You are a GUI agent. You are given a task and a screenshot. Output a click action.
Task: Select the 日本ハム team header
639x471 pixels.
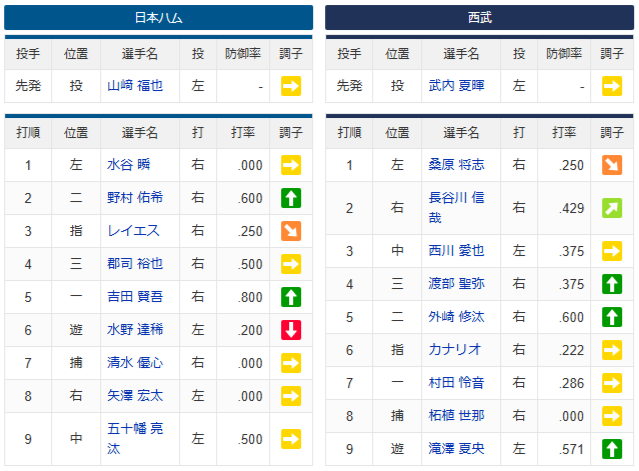coord(159,18)
